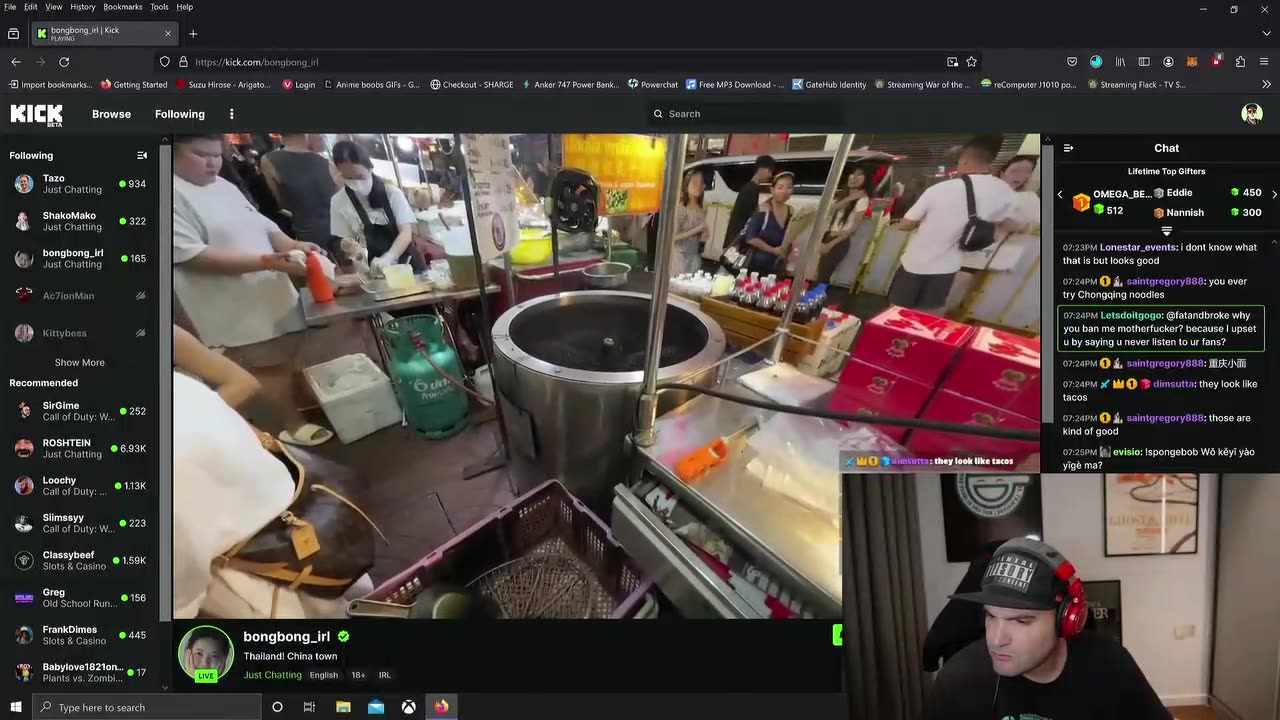This screenshot has height=720, width=1280.
Task: Bookmark this page with the star
Action: coord(971,62)
